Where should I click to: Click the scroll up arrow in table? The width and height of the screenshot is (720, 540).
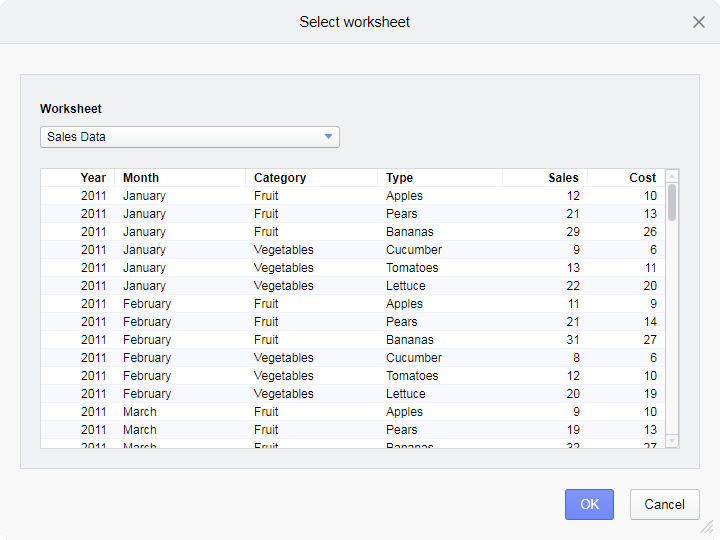pos(672,176)
